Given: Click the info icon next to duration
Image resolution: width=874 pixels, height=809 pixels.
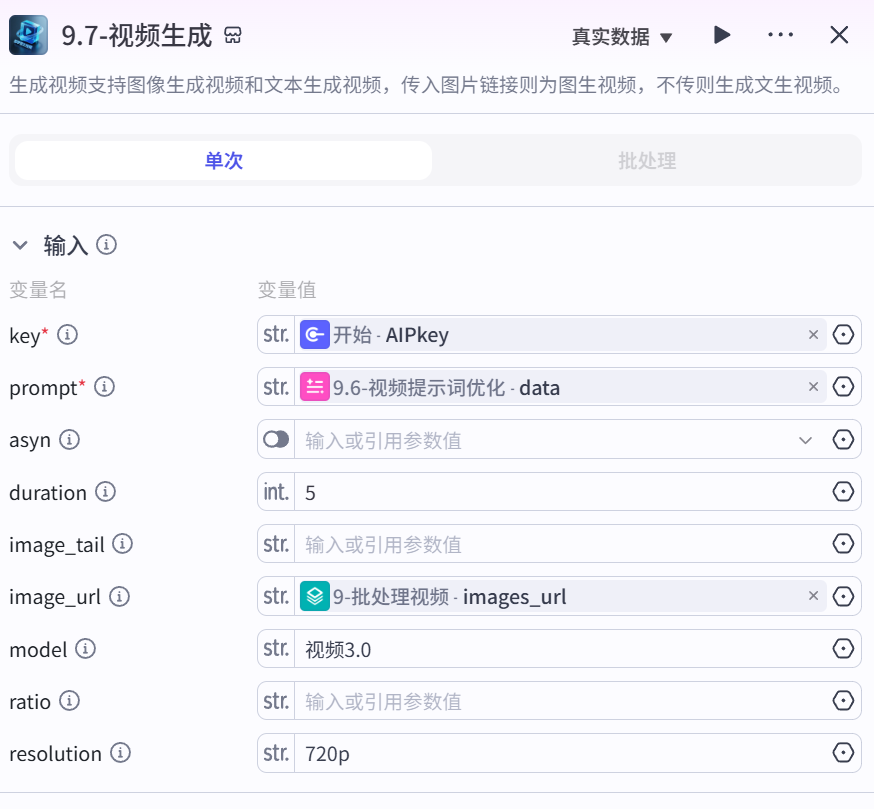Looking at the screenshot, I should (105, 492).
